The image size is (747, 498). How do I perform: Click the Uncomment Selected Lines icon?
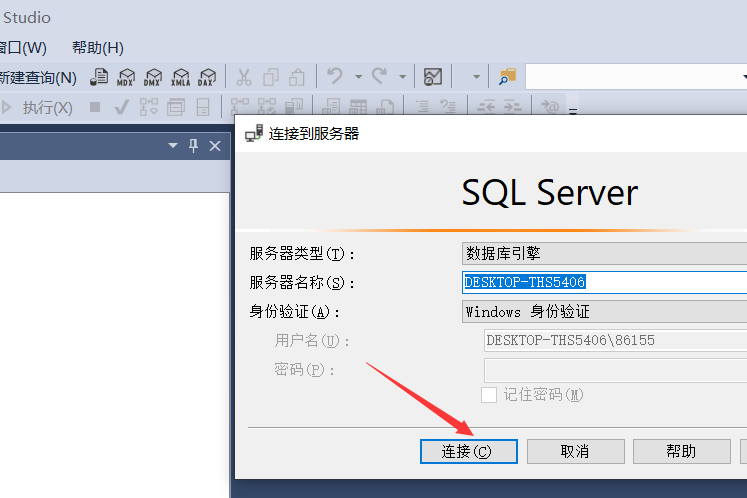448,107
